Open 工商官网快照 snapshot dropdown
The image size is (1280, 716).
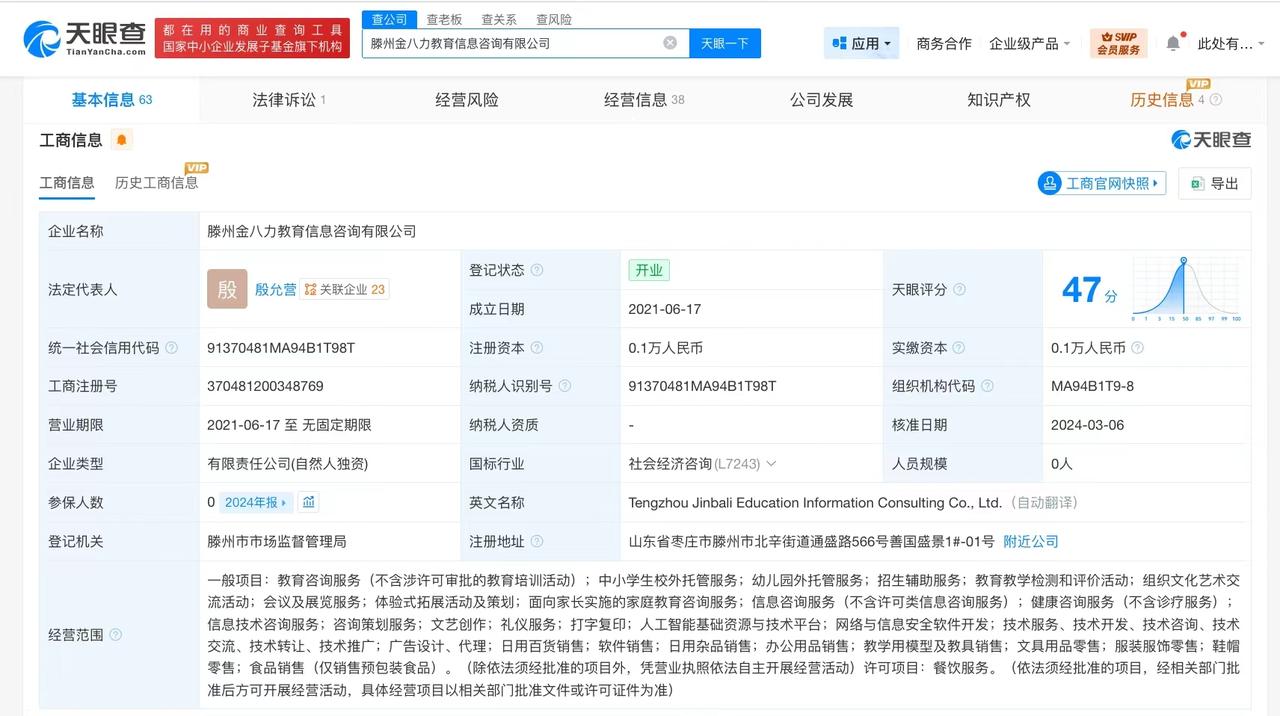[1102, 184]
